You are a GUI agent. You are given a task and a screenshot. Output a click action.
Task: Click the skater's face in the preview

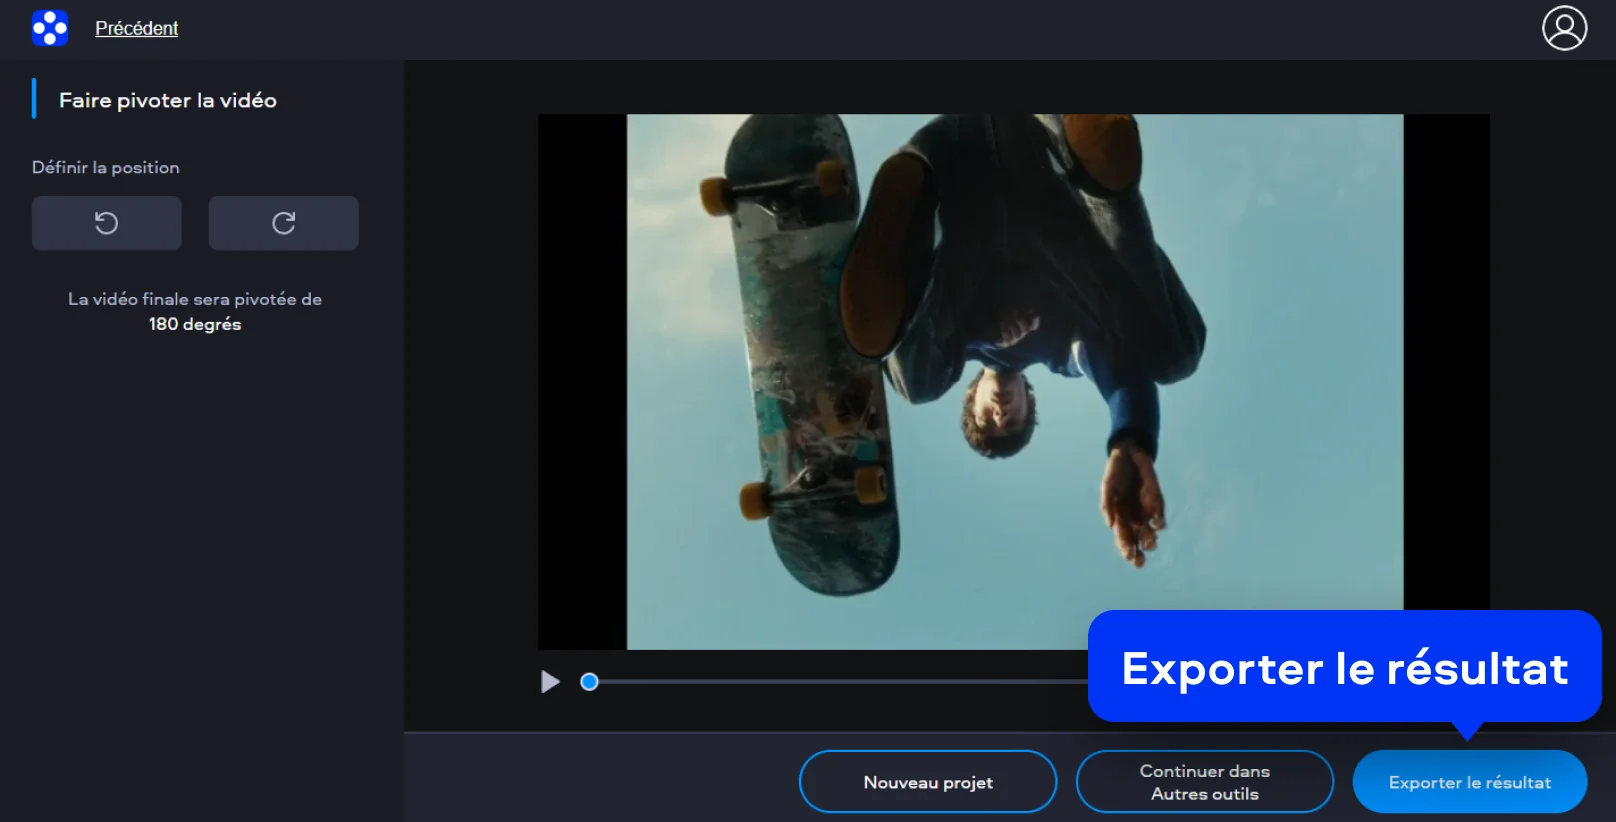coord(1000,410)
